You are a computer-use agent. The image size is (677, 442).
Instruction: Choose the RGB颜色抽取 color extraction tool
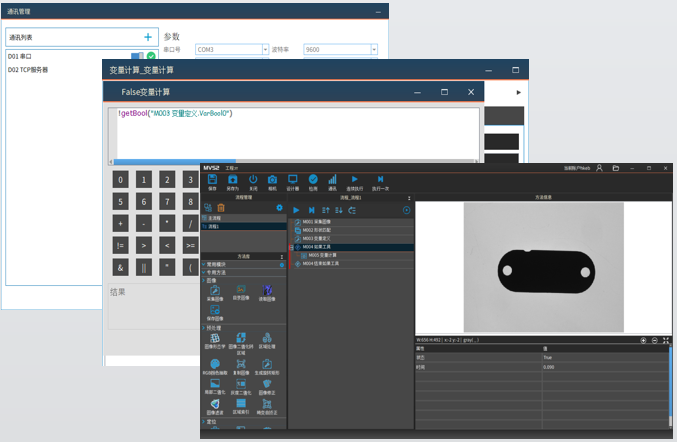tap(215, 366)
